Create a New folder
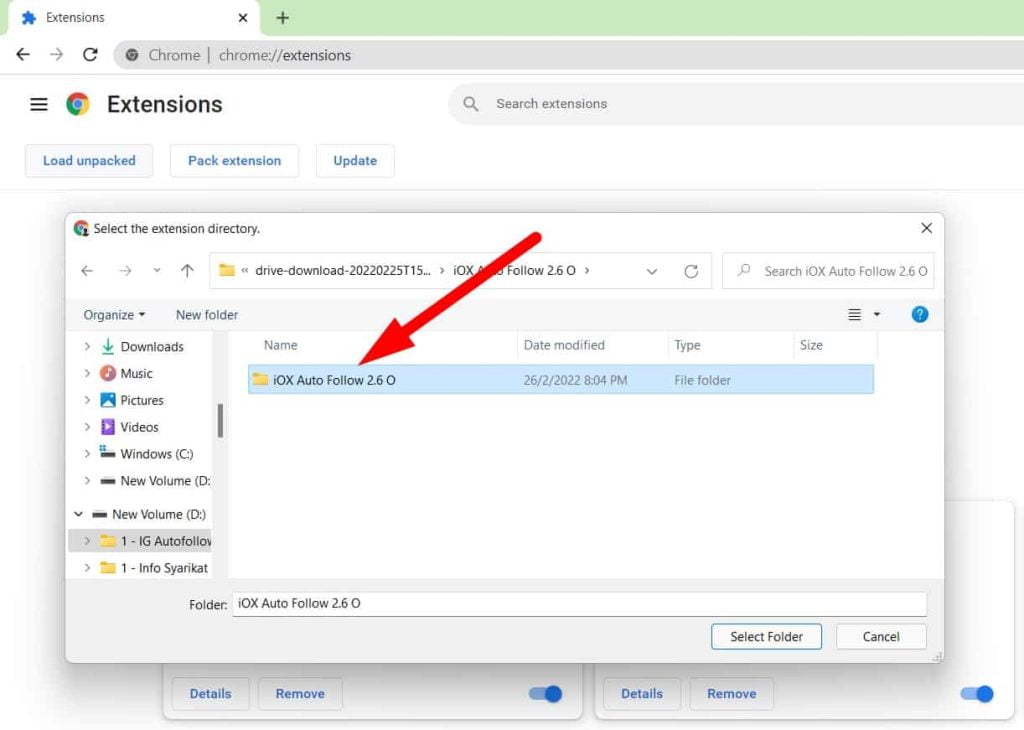This screenshot has width=1024, height=730. pos(207,315)
